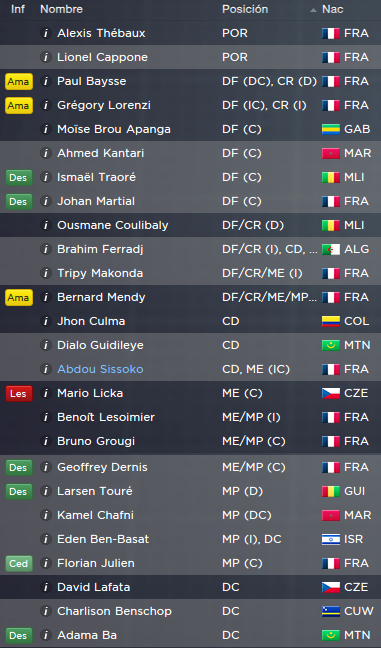This screenshot has width=381, height=648.
Task: Open Abdou Sissoko player profile link
Action: coord(100,369)
